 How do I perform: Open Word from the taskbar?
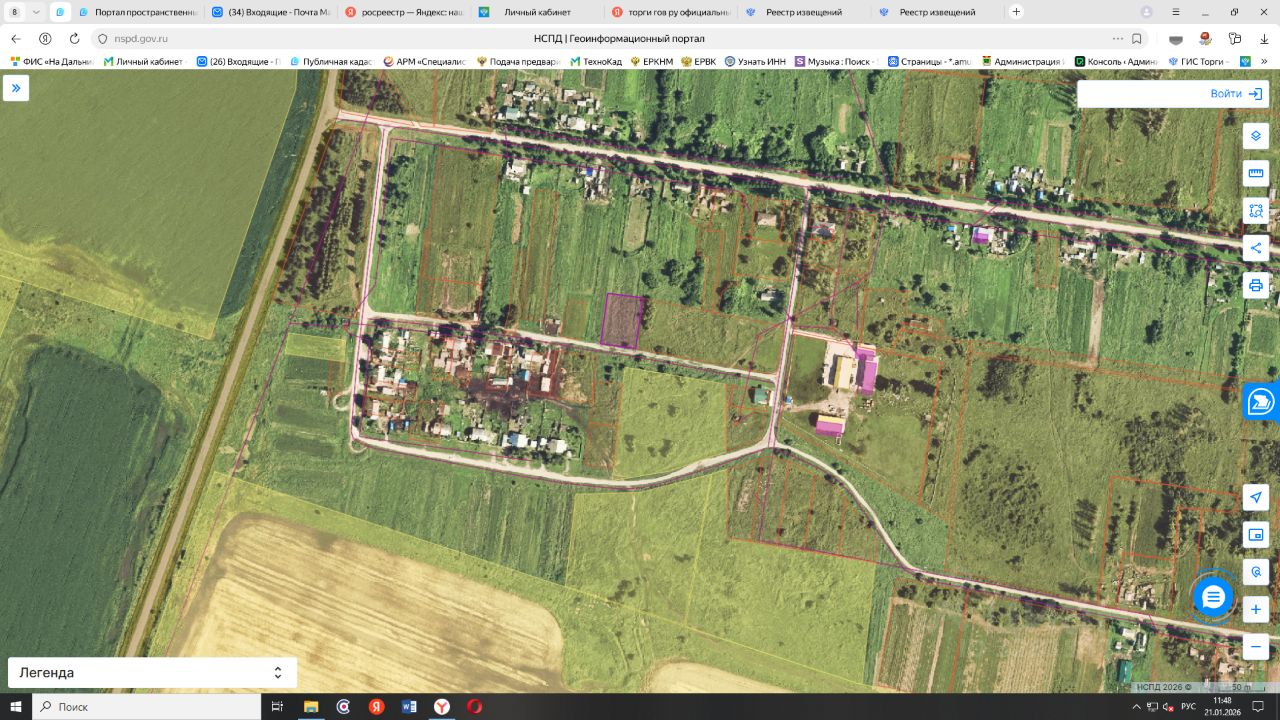pos(409,707)
